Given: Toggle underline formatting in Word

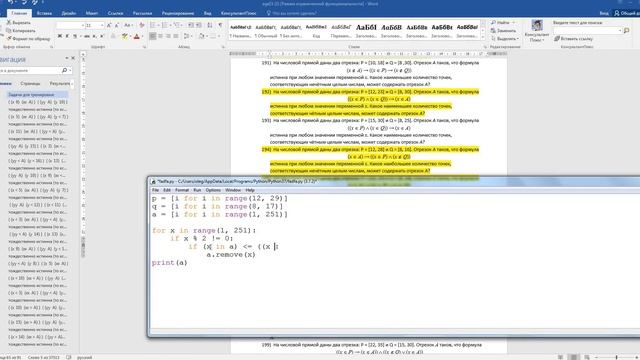Looking at the screenshot, I should 75,36.
